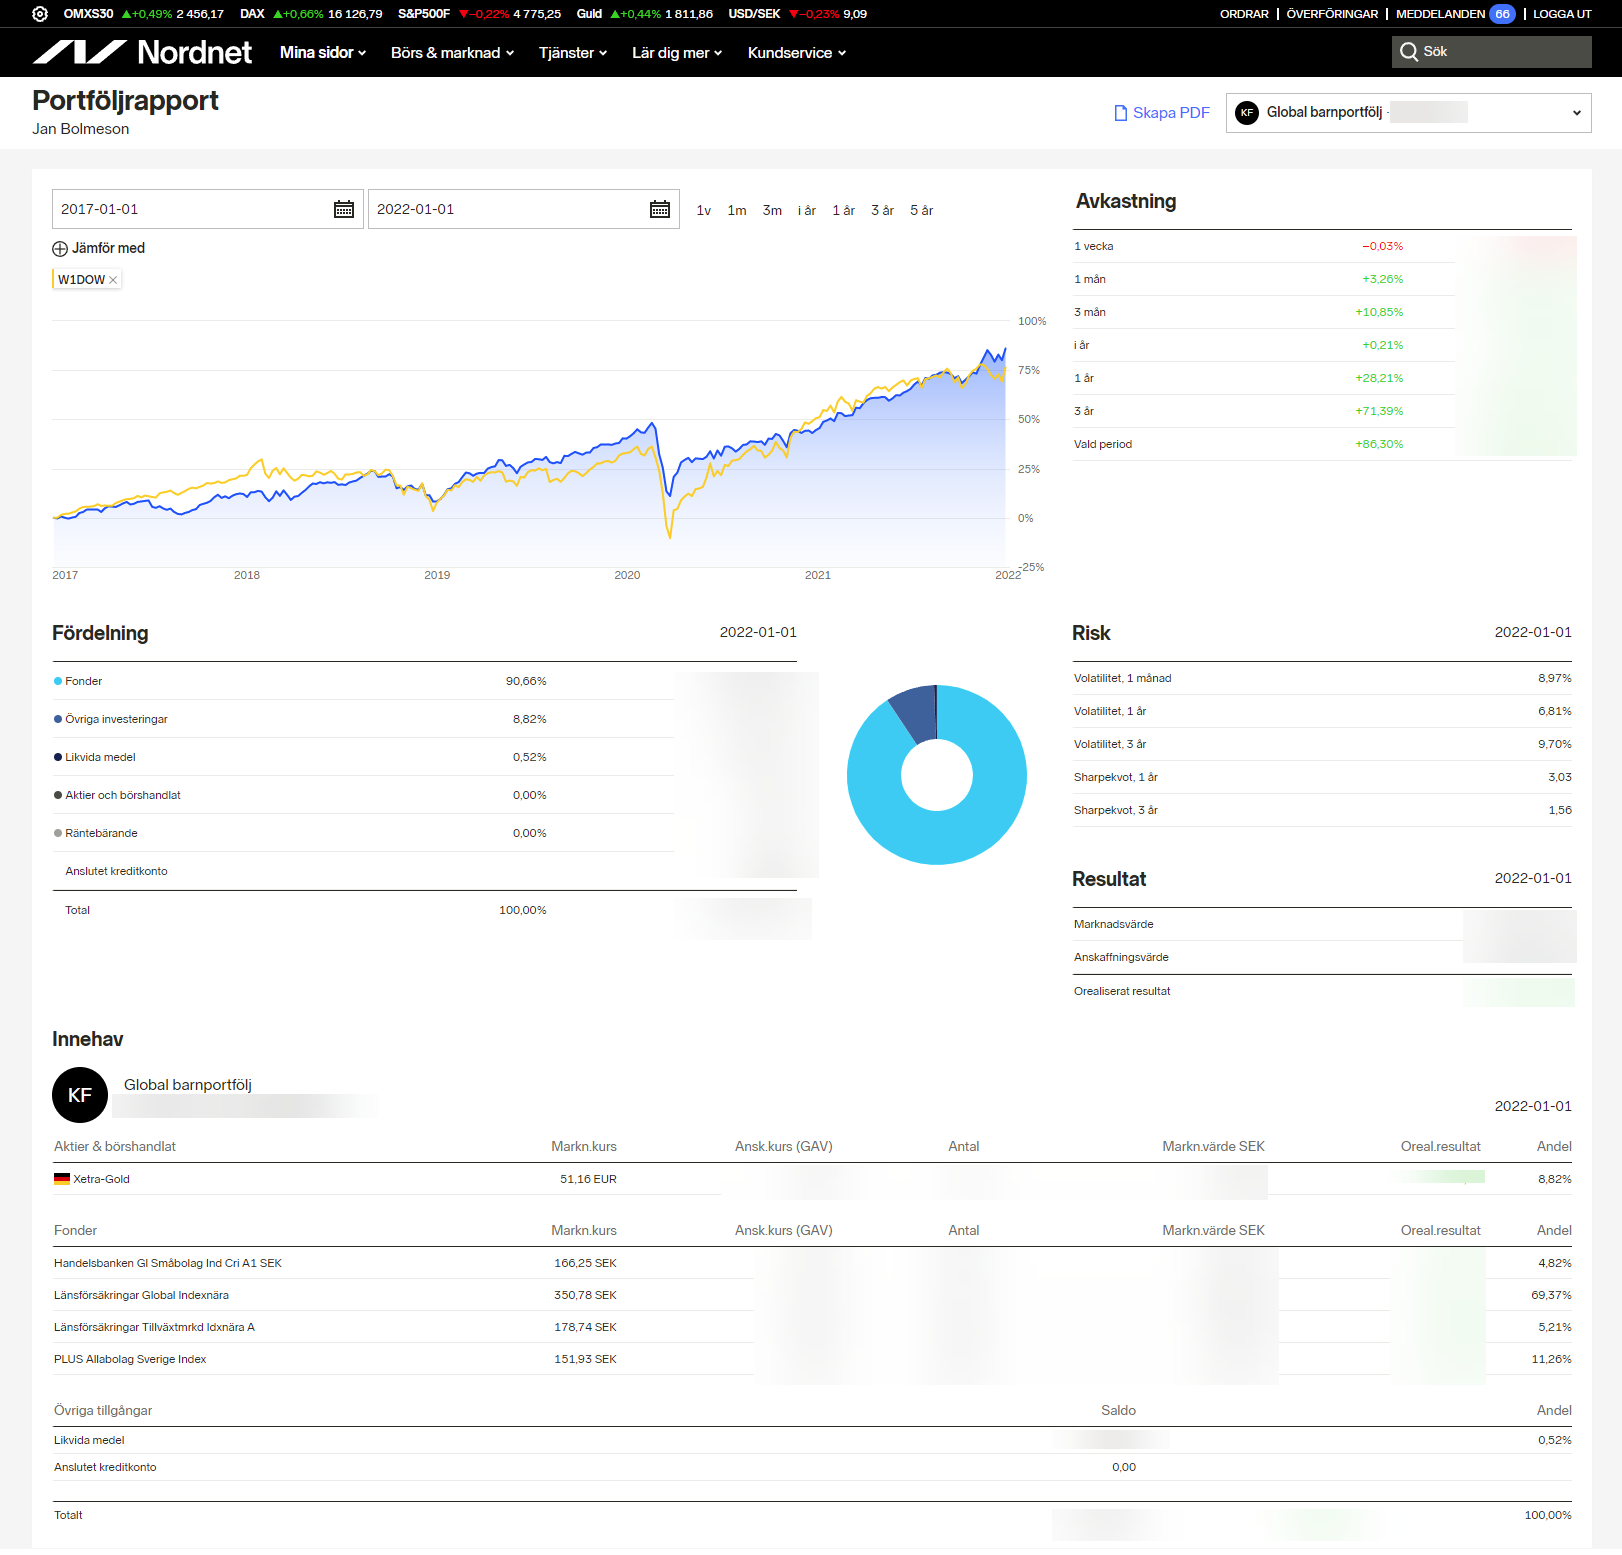Image resolution: width=1622 pixels, height=1555 pixels.
Task: Click the Markn.värde SEK header in Fonder table
Action: pyautogui.click(x=1213, y=1230)
